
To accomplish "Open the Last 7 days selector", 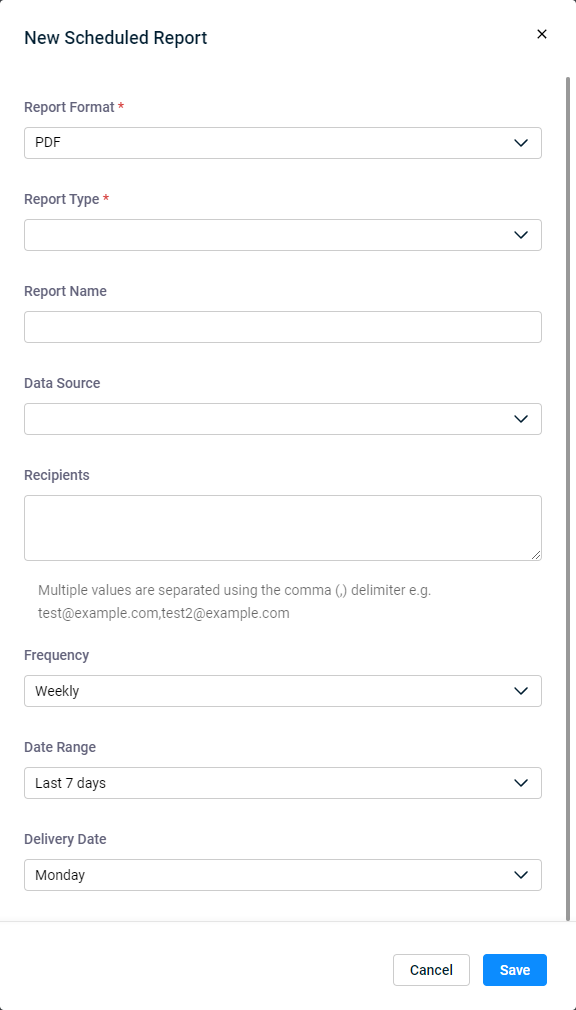I will (283, 783).
